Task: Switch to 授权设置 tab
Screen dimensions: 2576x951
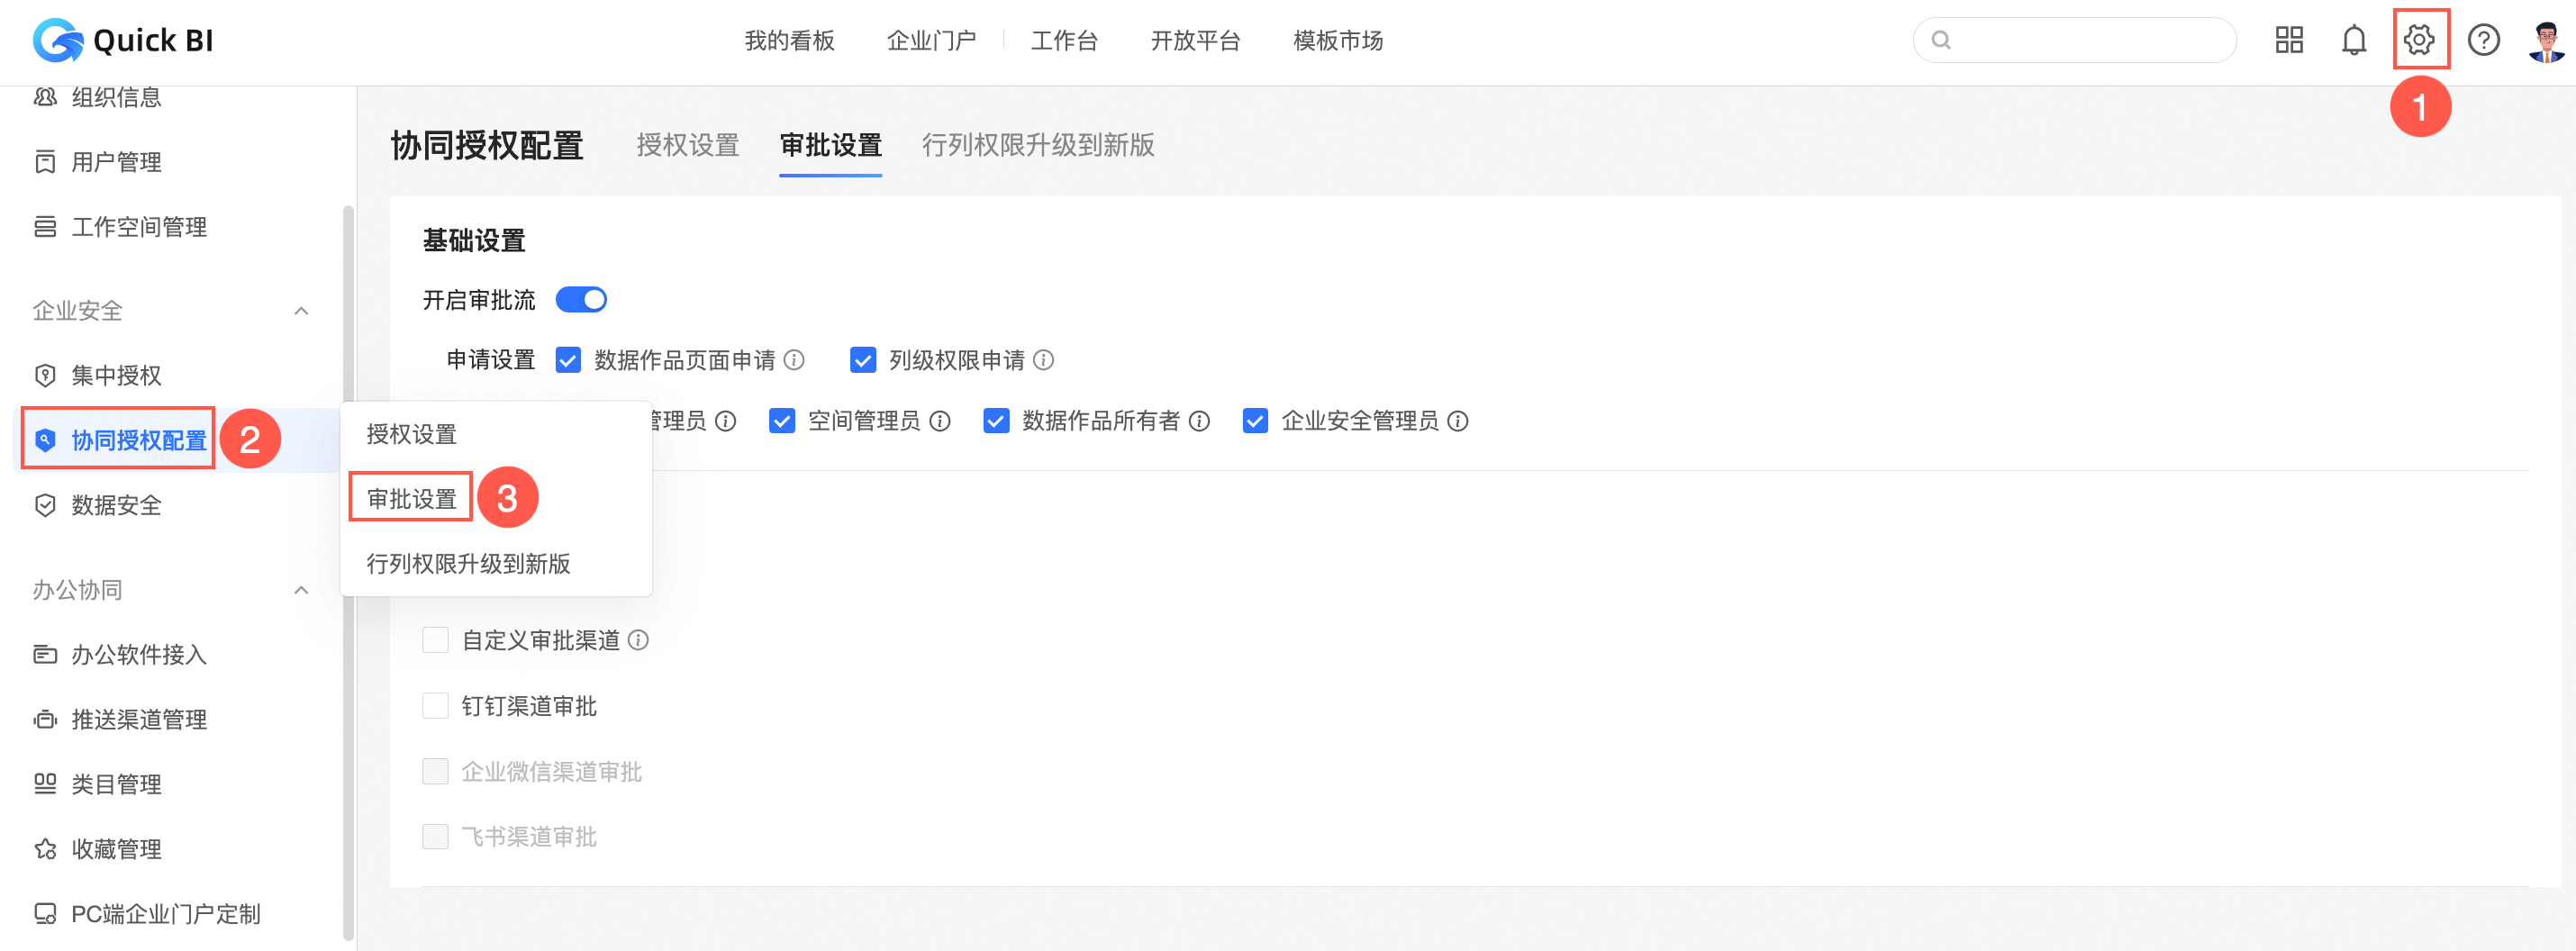Action: pyautogui.click(x=688, y=145)
